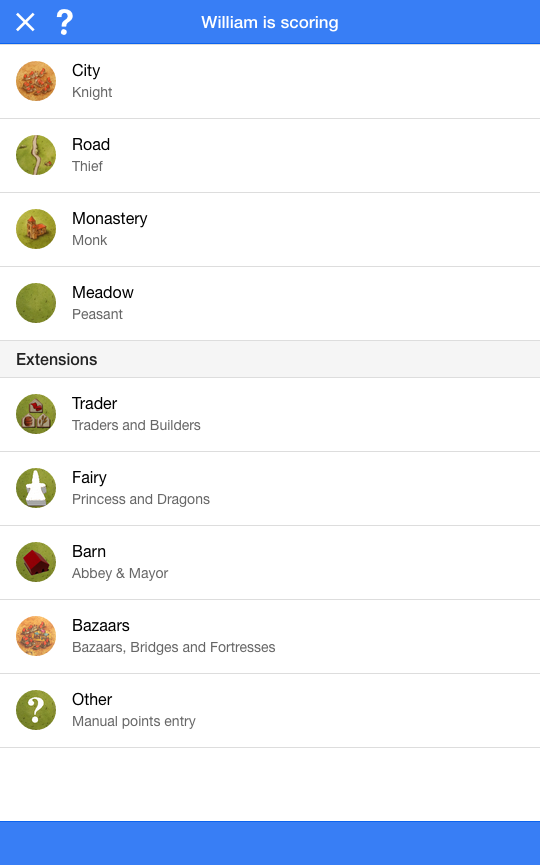Tap the Monastery building icon

36,229
